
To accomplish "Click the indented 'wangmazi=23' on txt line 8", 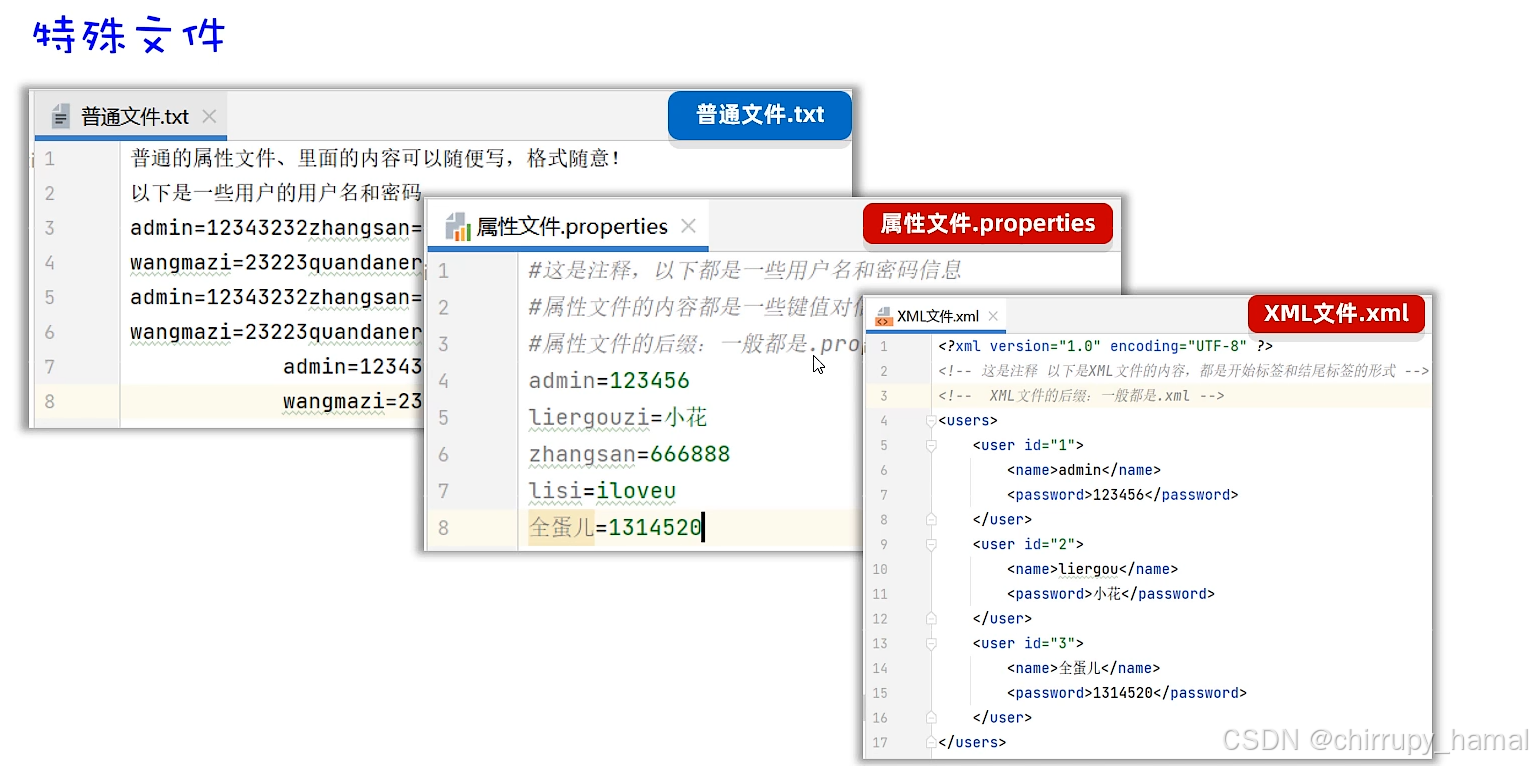I will click(x=353, y=402).
